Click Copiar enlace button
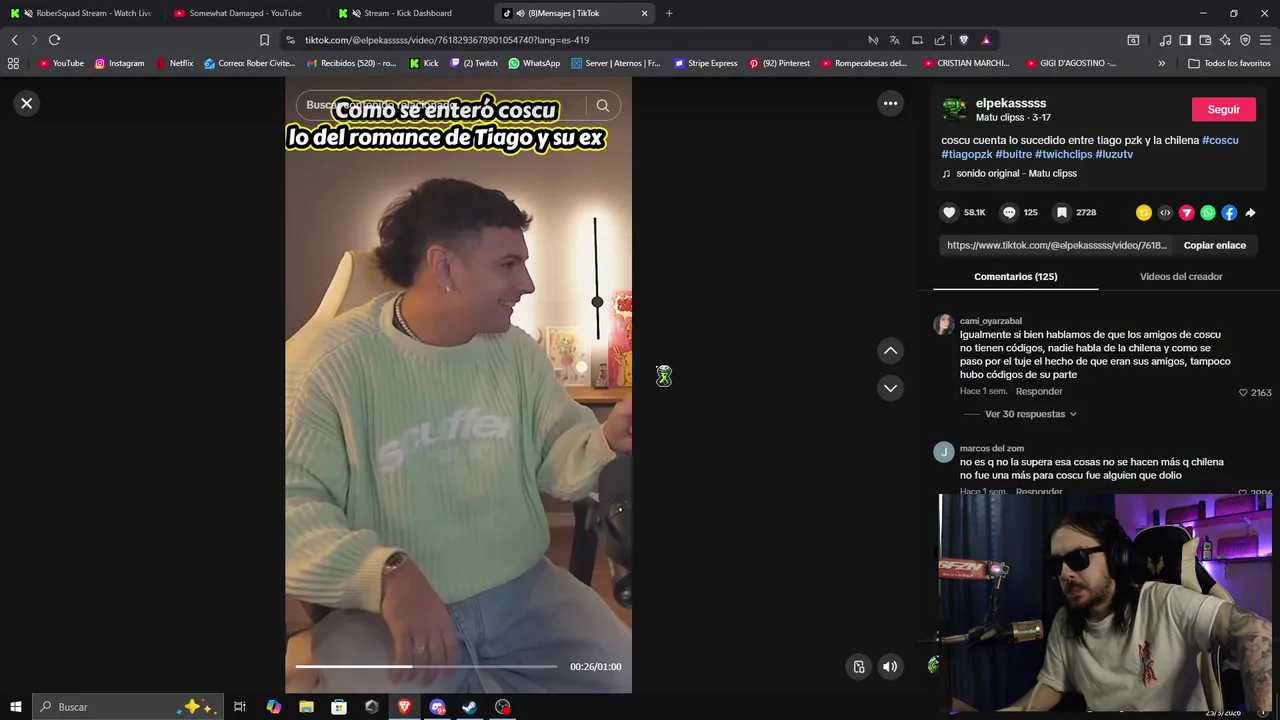Image resolution: width=1280 pixels, height=720 pixels. (1214, 245)
